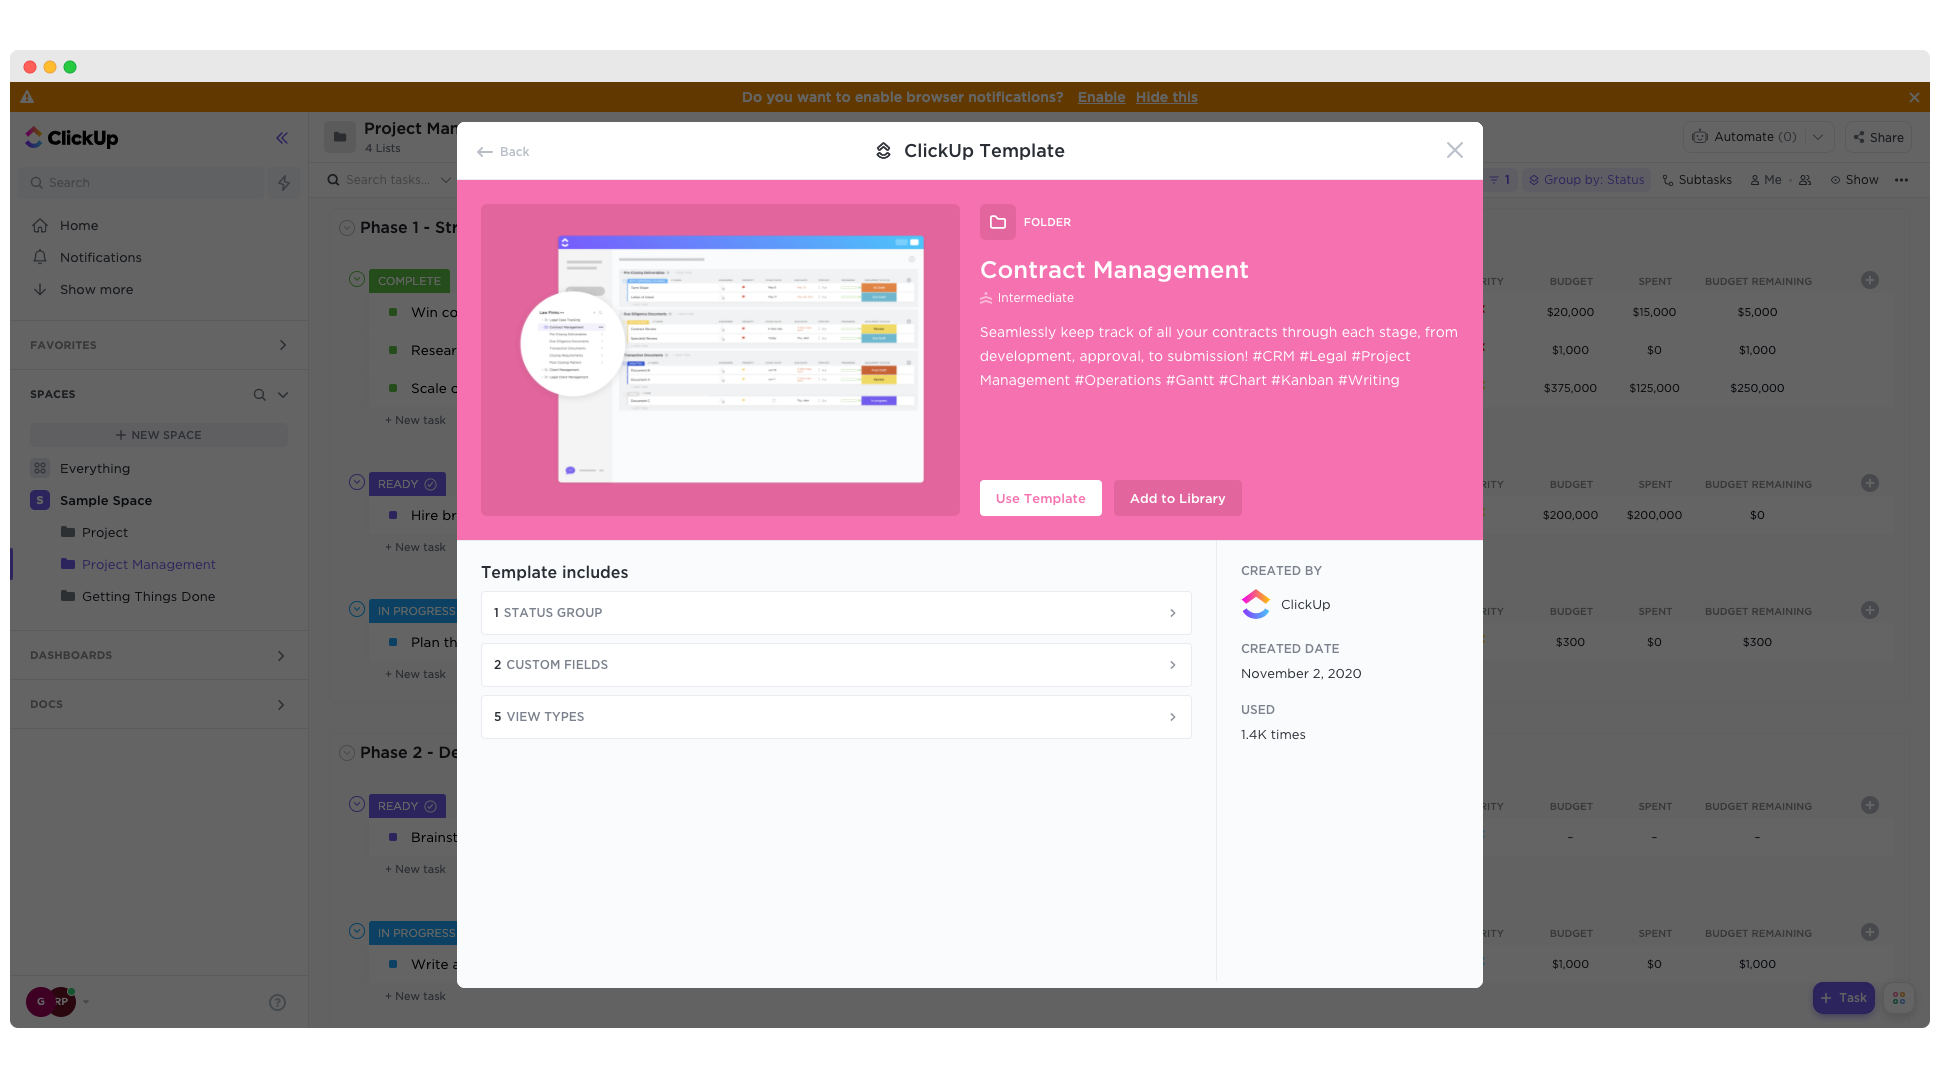This screenshot has height=1078, width=1940.
Task: Click Add to Library button
Action: (x=1177, y=498)
